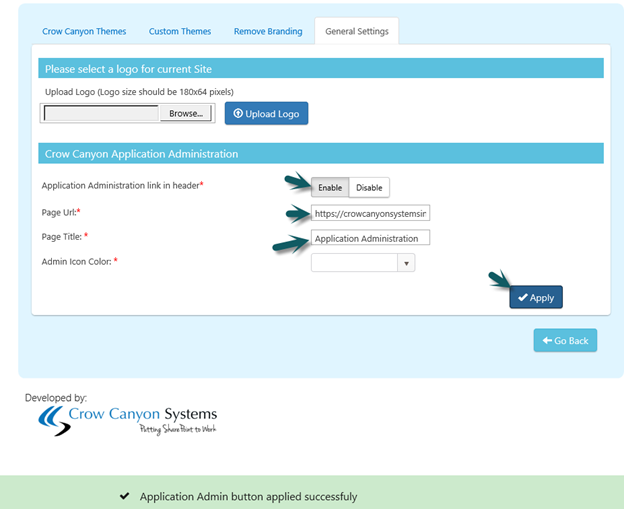Click the success message checkmark icon
The image size is (624, 509).
tap(125, 496)
